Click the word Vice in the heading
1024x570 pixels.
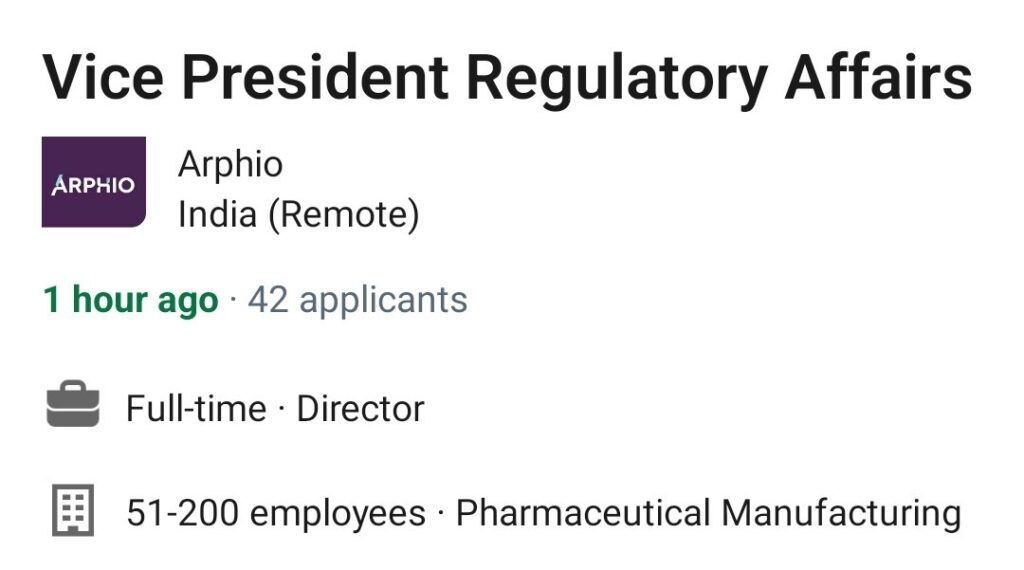click(x=103, y=77)
